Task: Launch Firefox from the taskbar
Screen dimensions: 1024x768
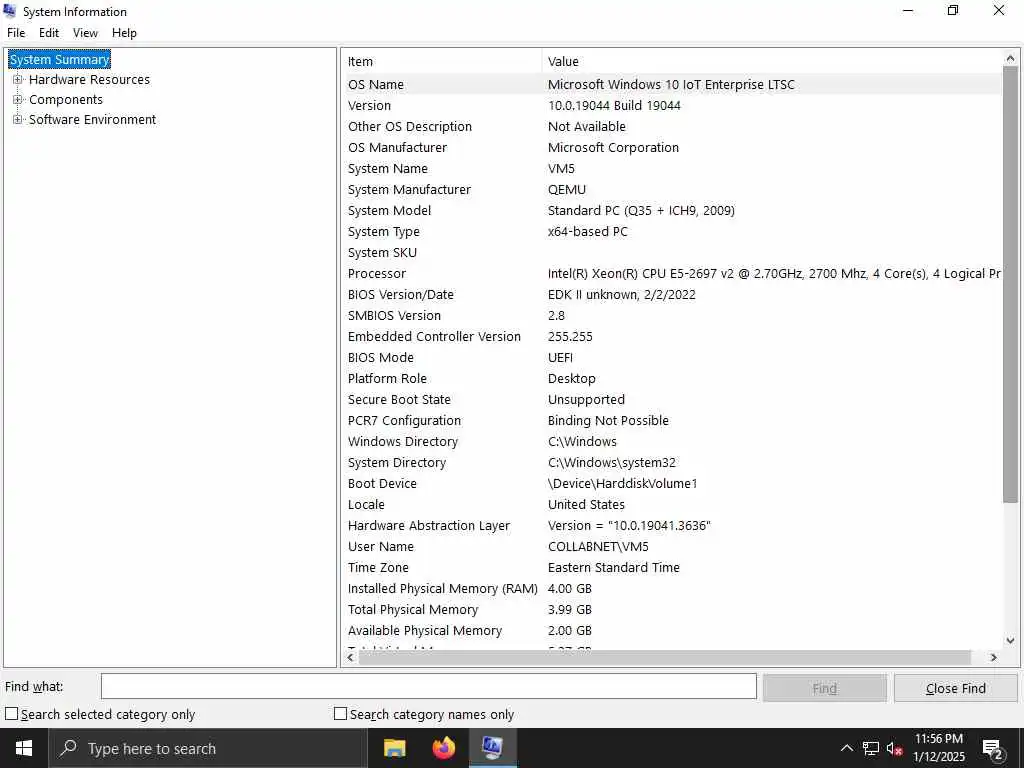Action: (443, 748)
